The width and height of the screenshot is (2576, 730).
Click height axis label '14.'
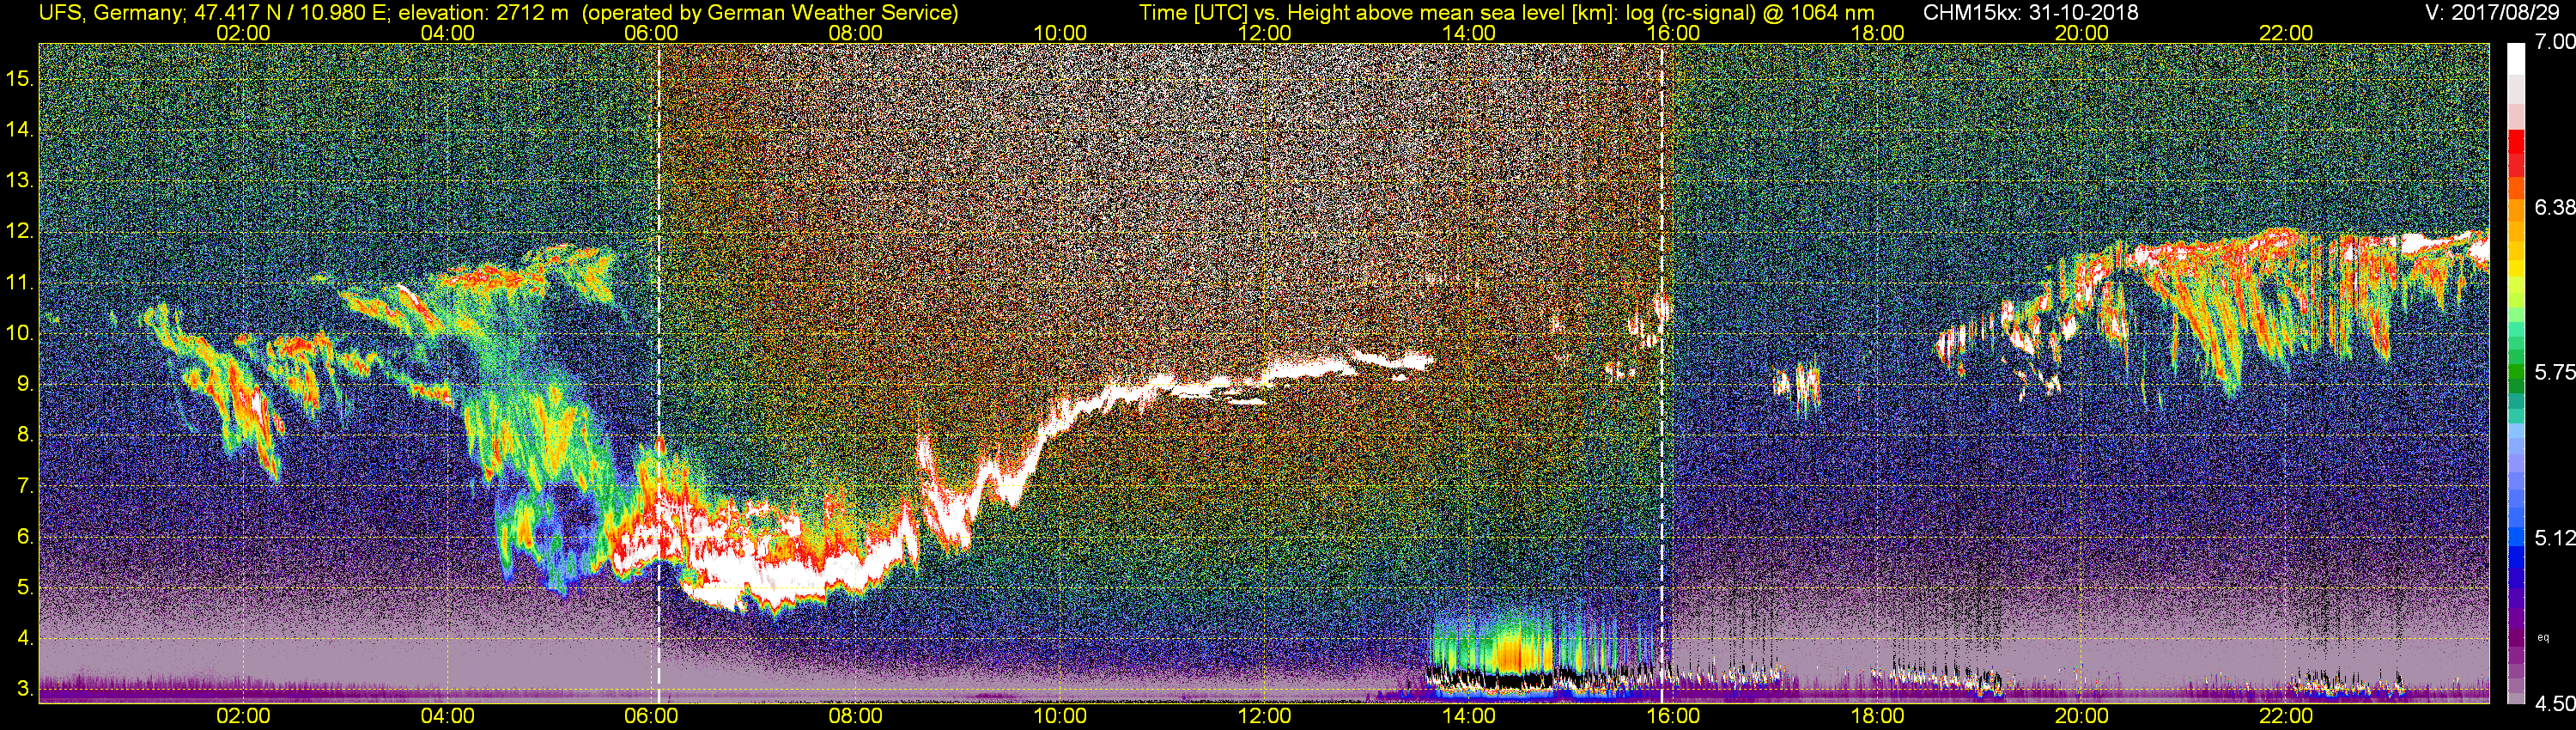click(21, 129)
